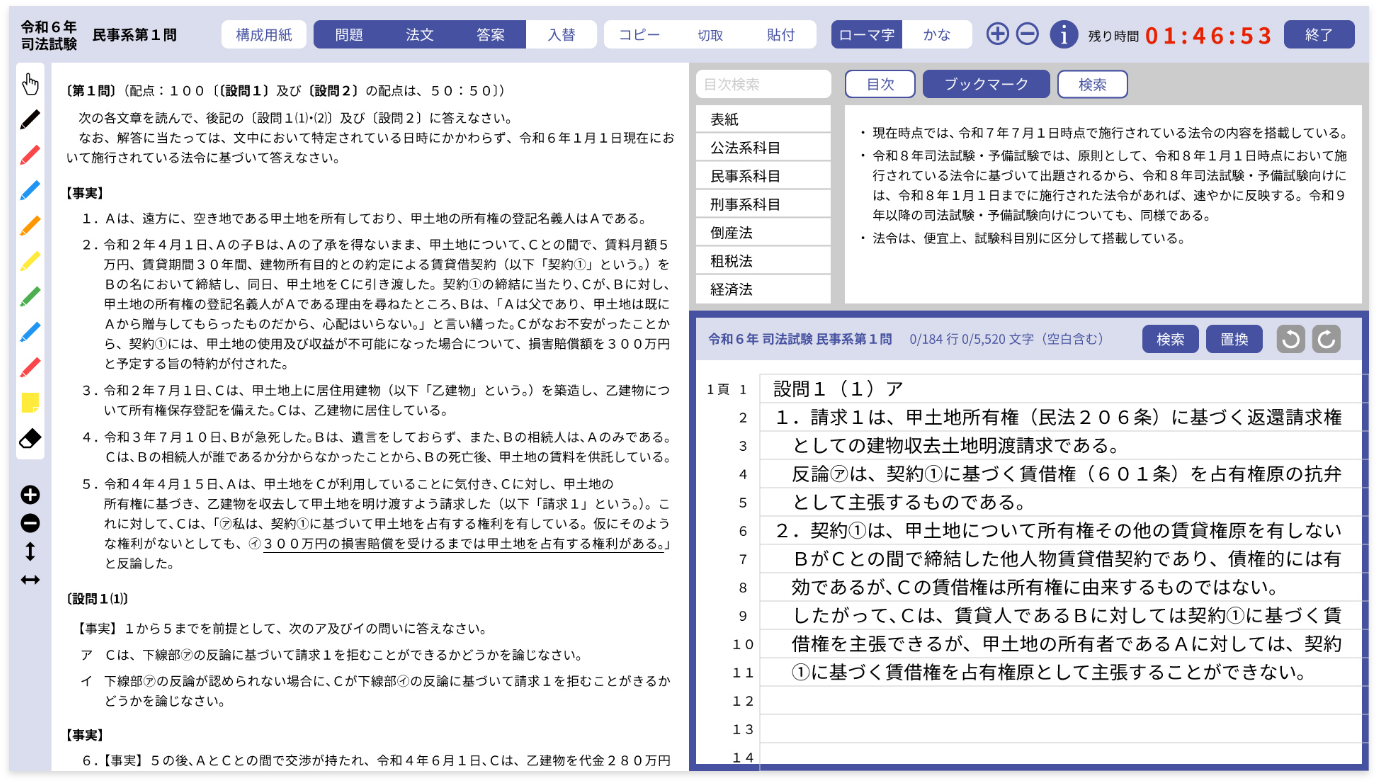1378x783 pixels.
Task: Pick the yellow highlighter color
Action: (30, 261)
